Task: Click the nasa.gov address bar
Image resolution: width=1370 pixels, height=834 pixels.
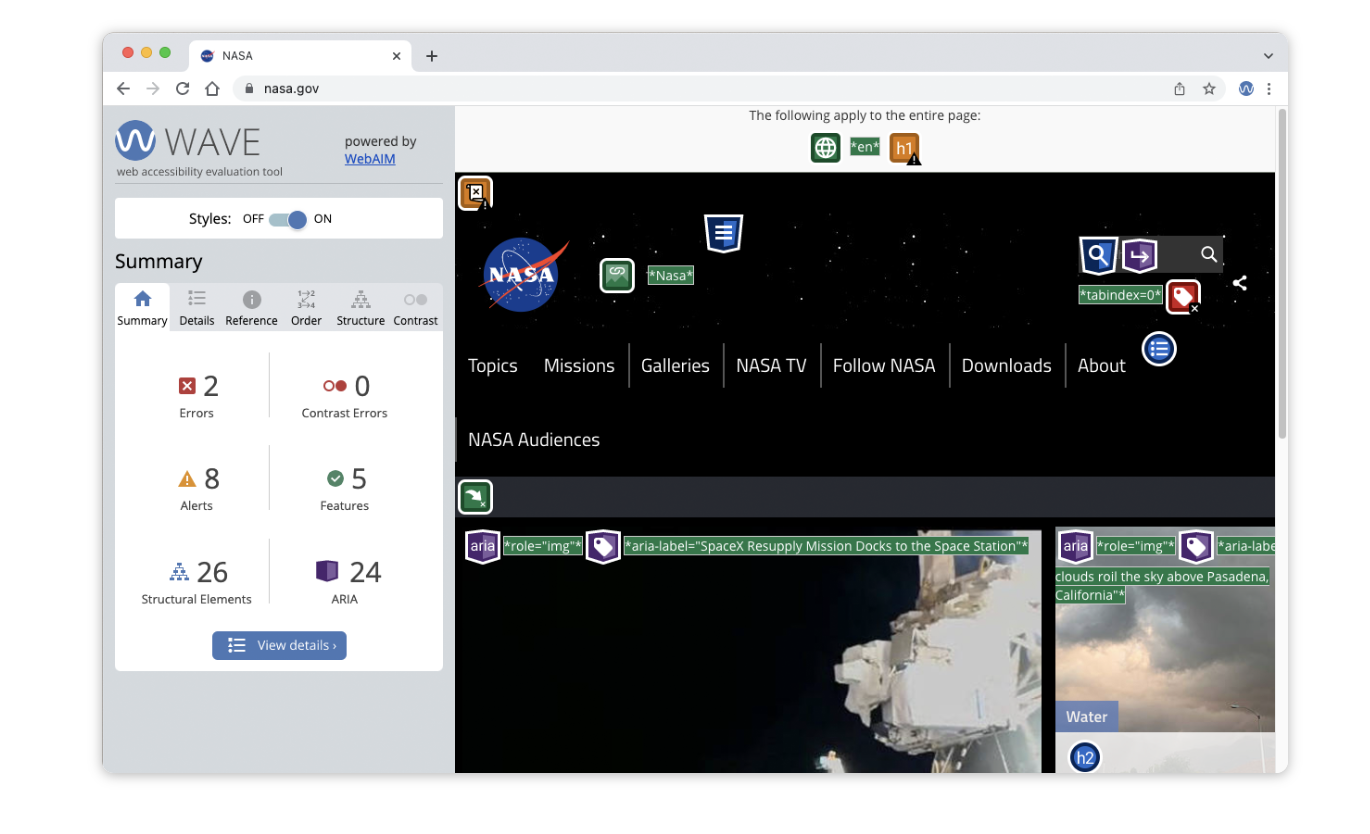Action: 700,89
